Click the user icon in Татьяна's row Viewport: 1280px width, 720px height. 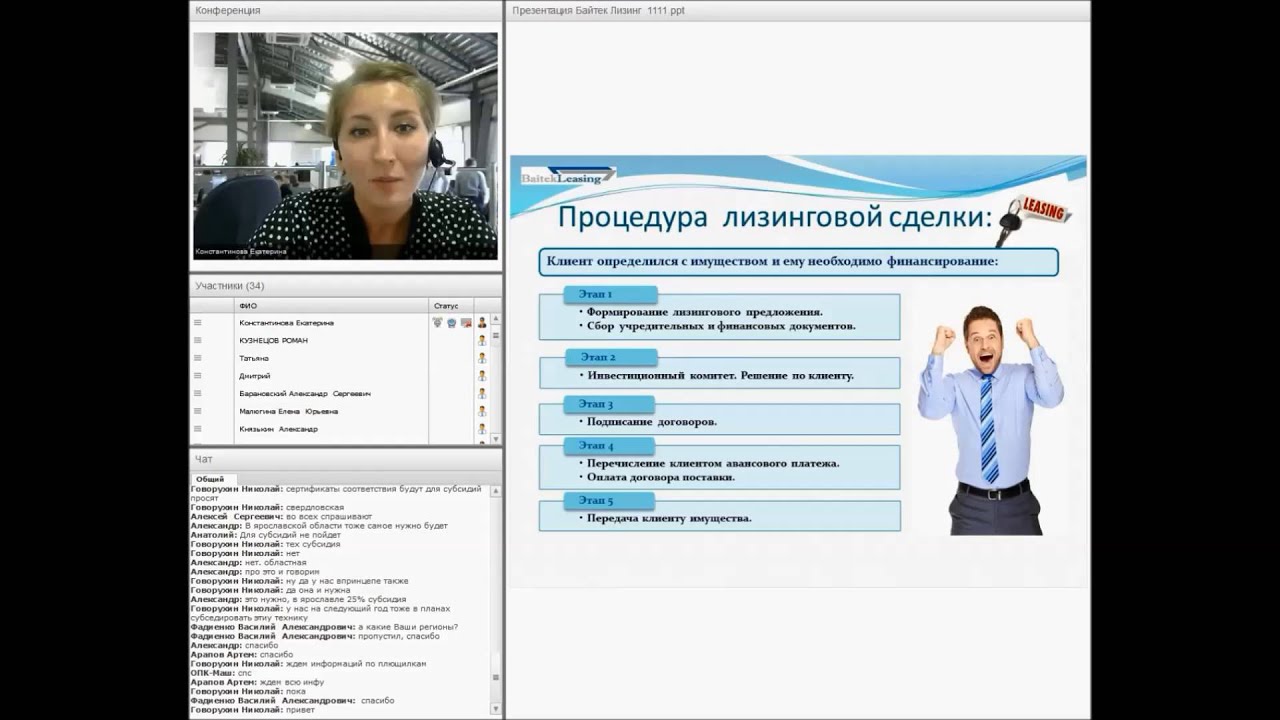click(482, 358)
